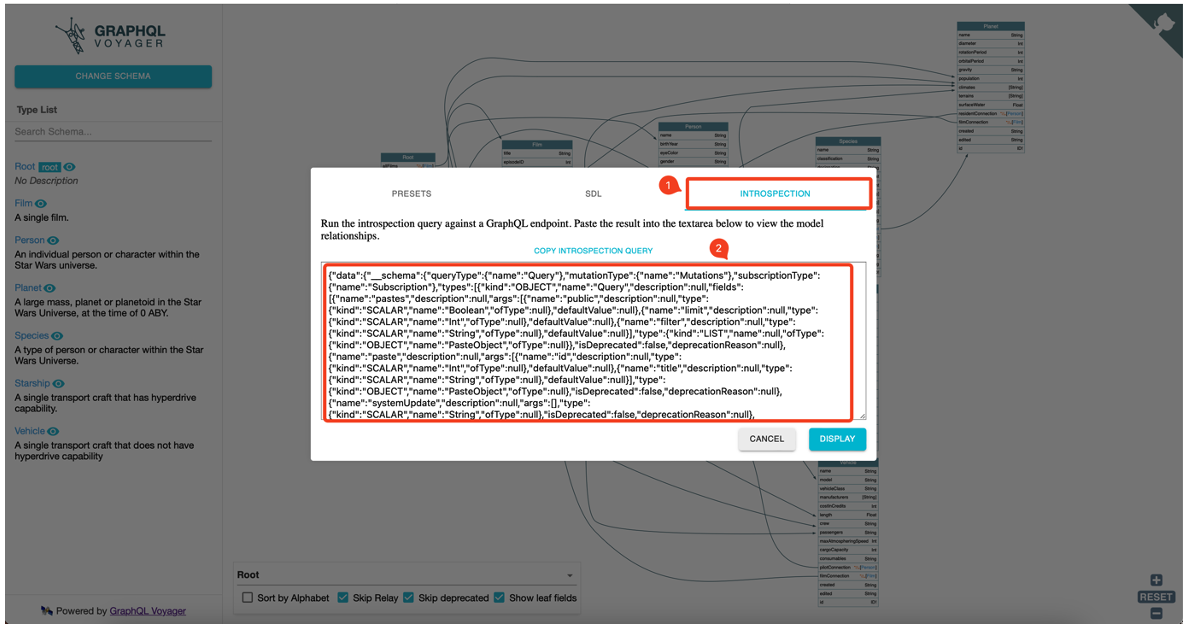Switch to the PRESETS tab

pos(411,193)
